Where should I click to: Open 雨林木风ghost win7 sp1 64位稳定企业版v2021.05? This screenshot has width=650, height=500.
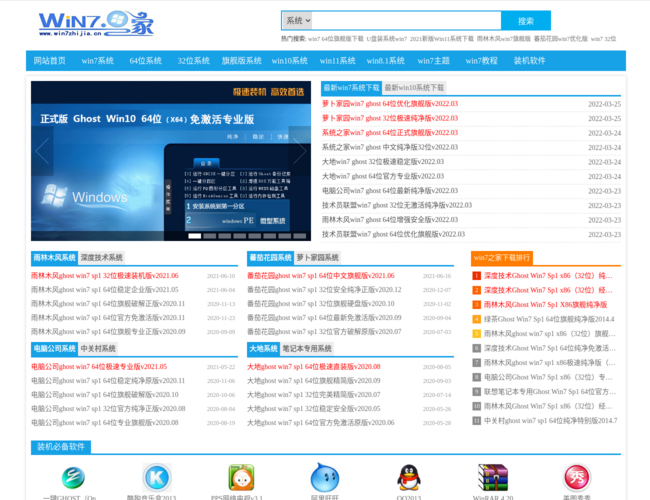pyautogui.click(x=104, y=290)
